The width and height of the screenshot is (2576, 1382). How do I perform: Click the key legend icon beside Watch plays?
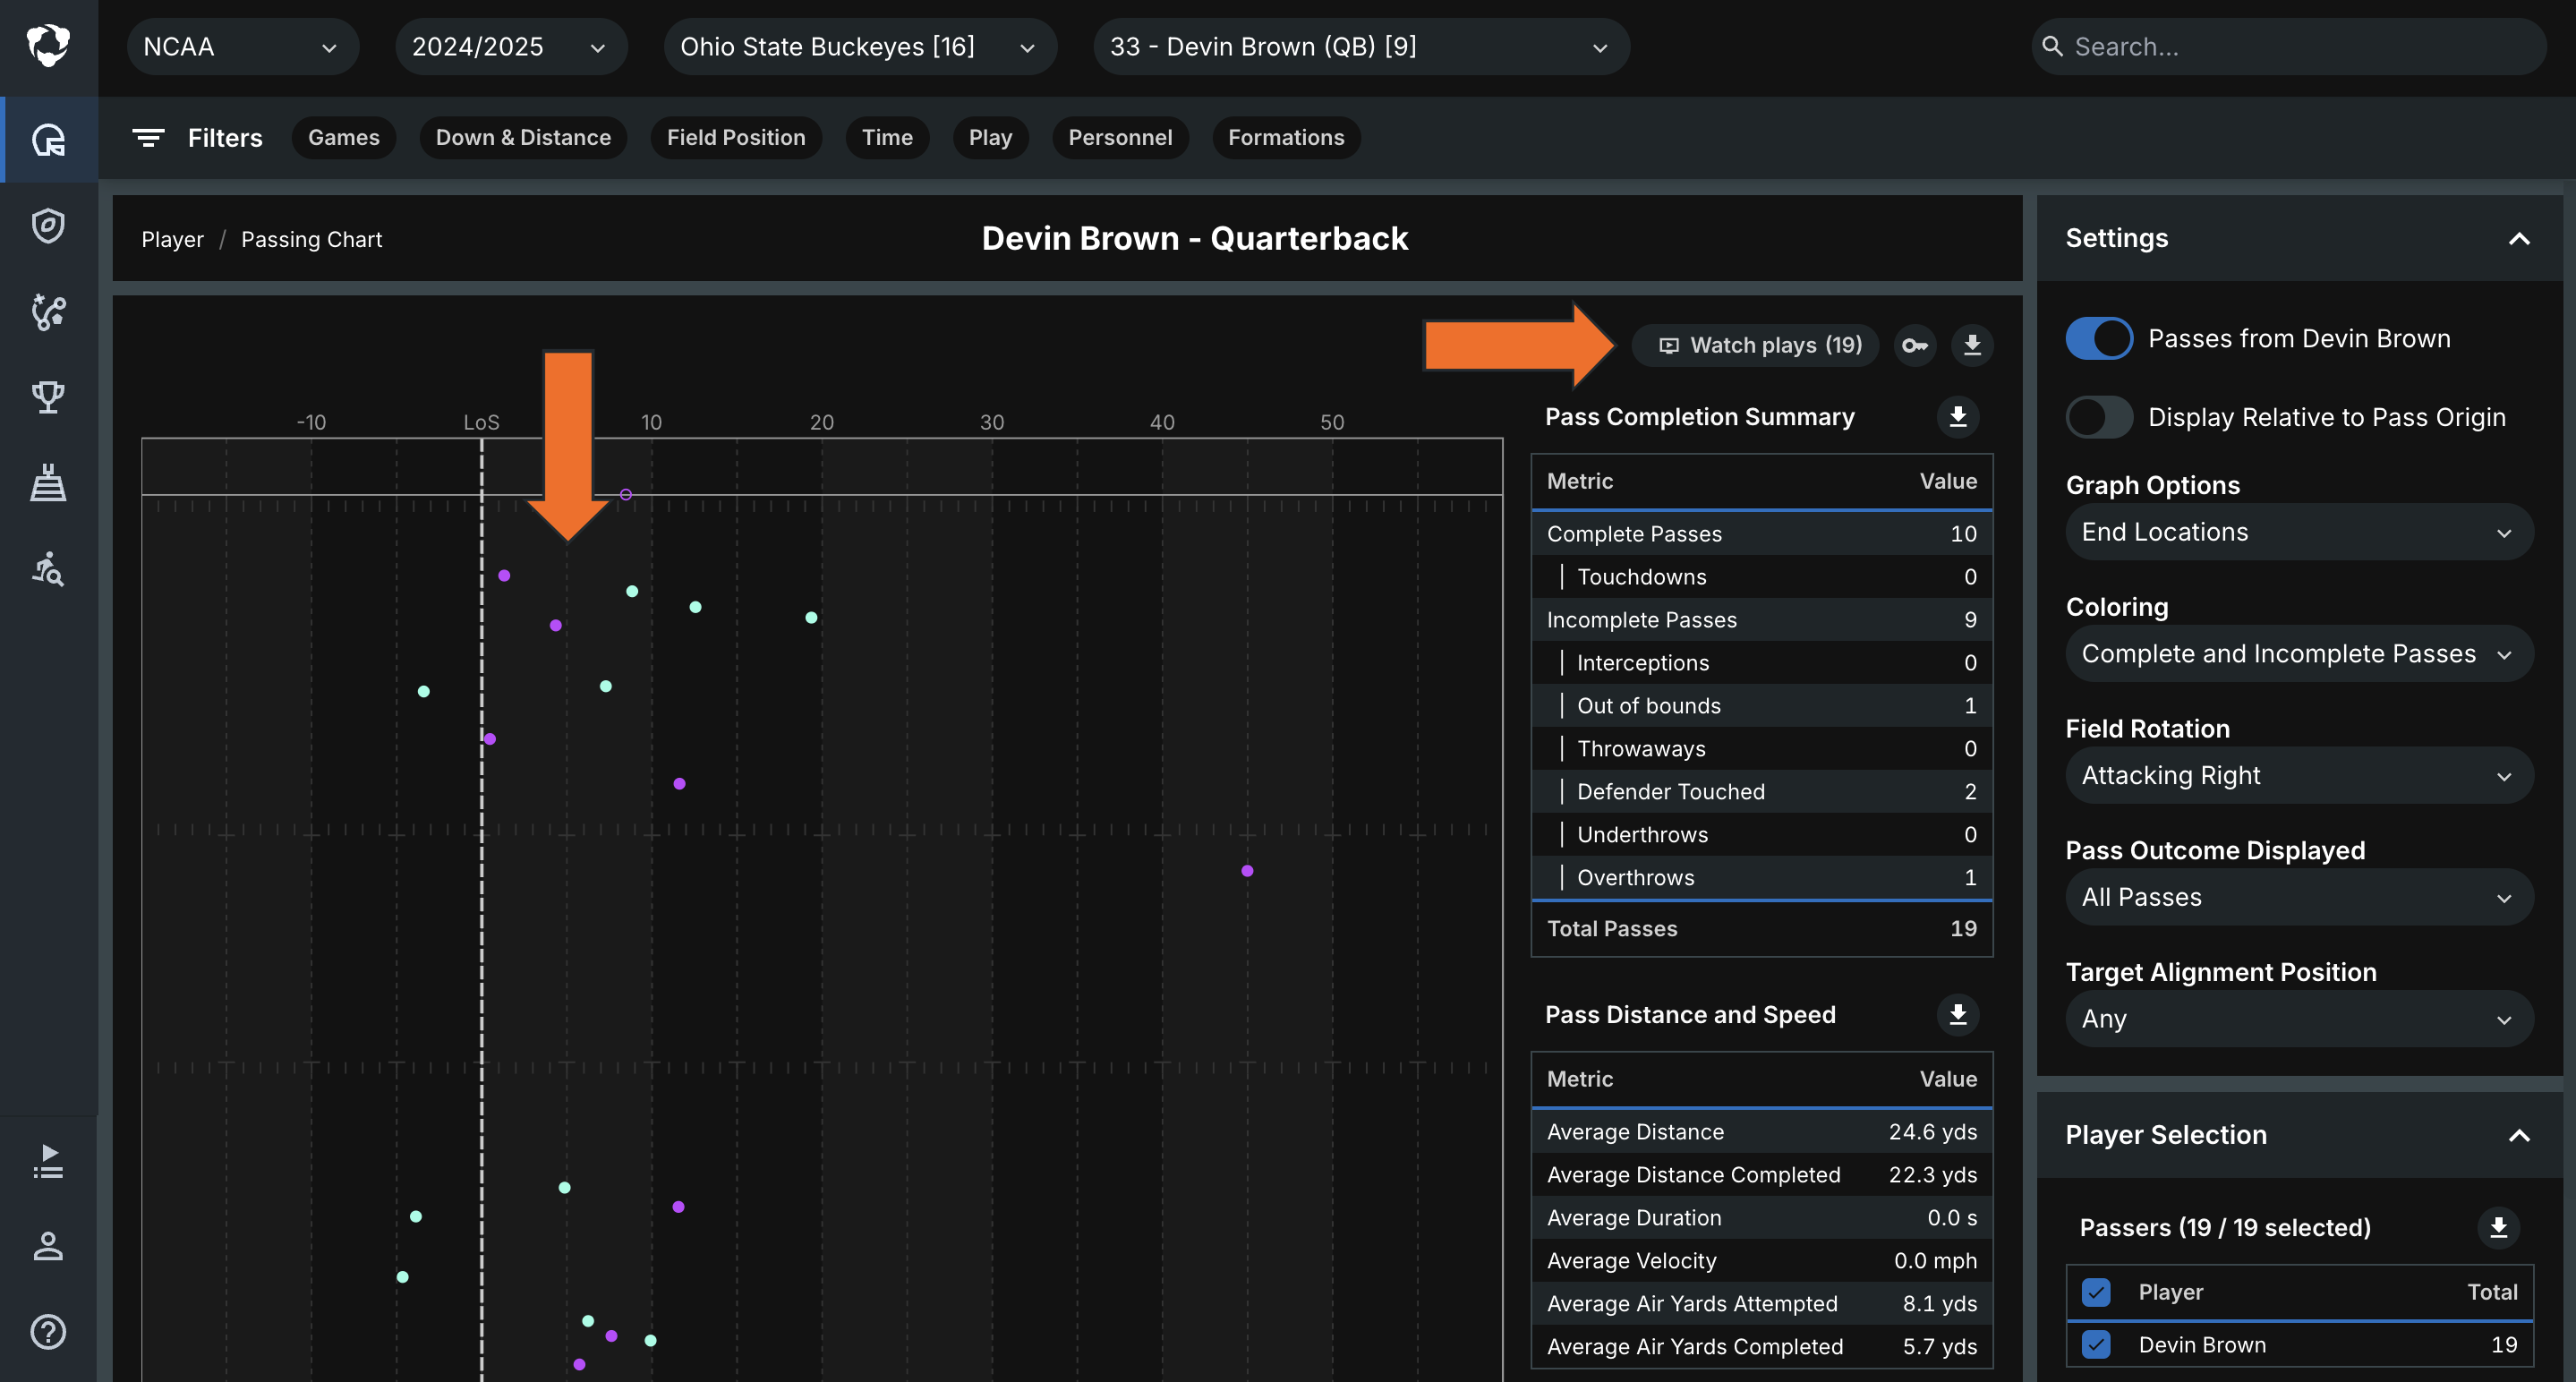(x=1915, y=346)
